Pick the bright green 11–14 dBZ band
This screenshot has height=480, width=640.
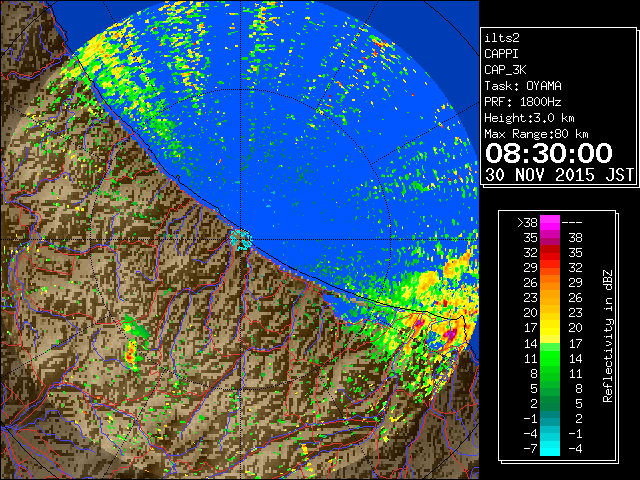550,358
